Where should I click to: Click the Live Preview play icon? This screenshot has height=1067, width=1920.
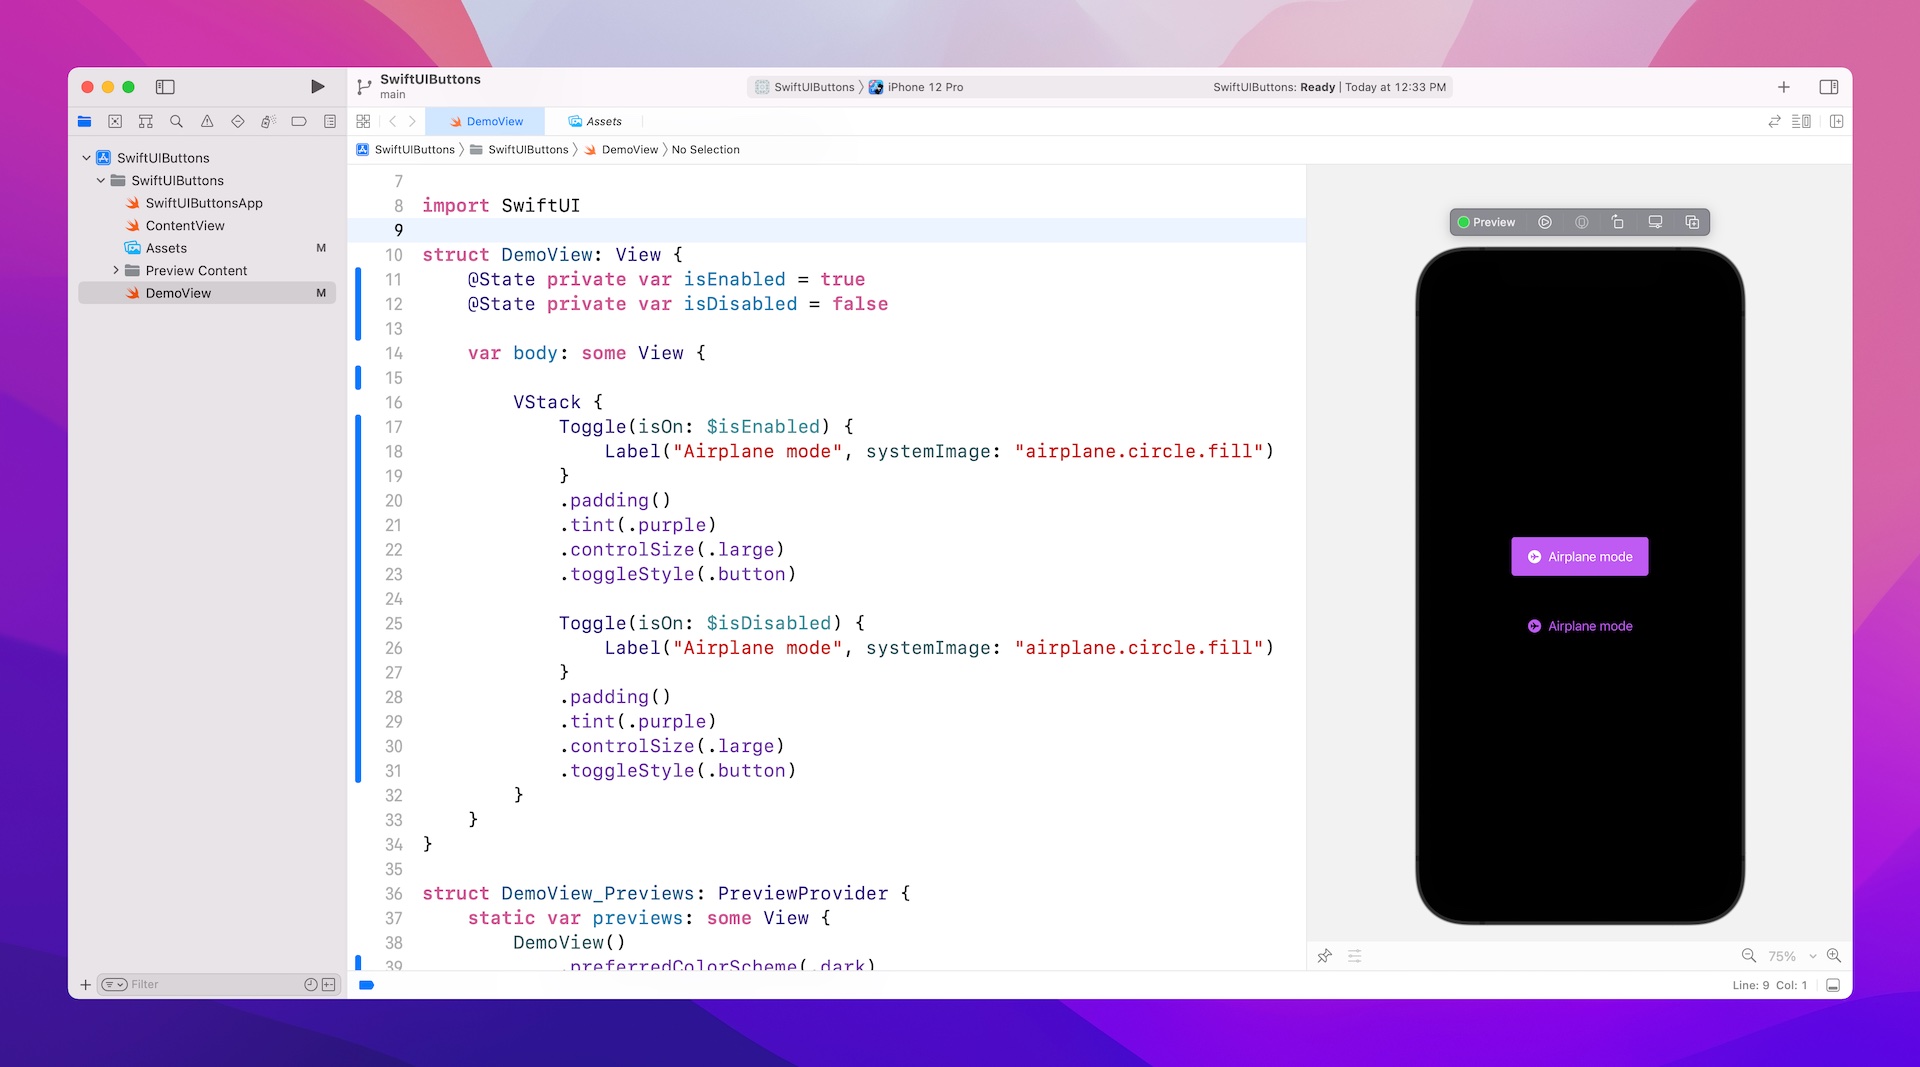(x=1545, y=222)
